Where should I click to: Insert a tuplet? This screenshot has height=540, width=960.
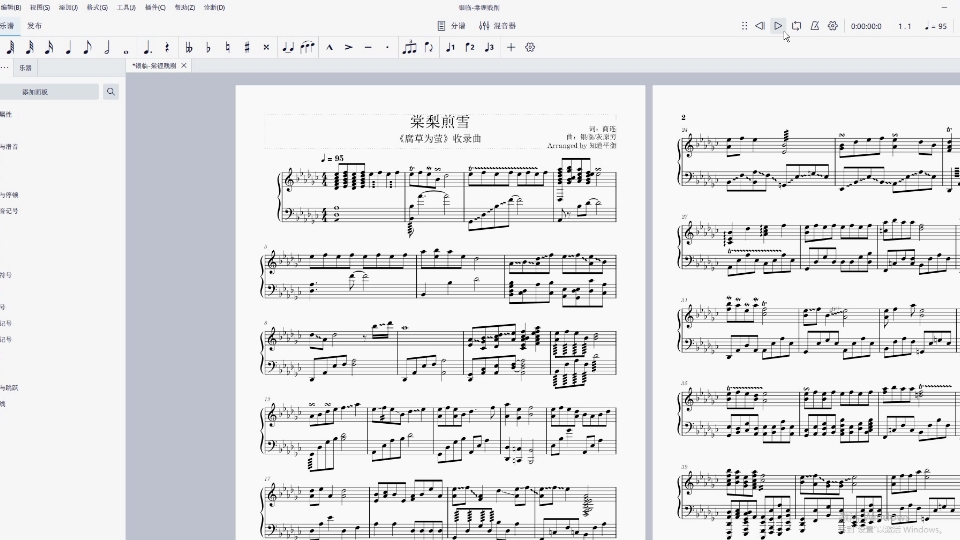(x=410, y=47)
